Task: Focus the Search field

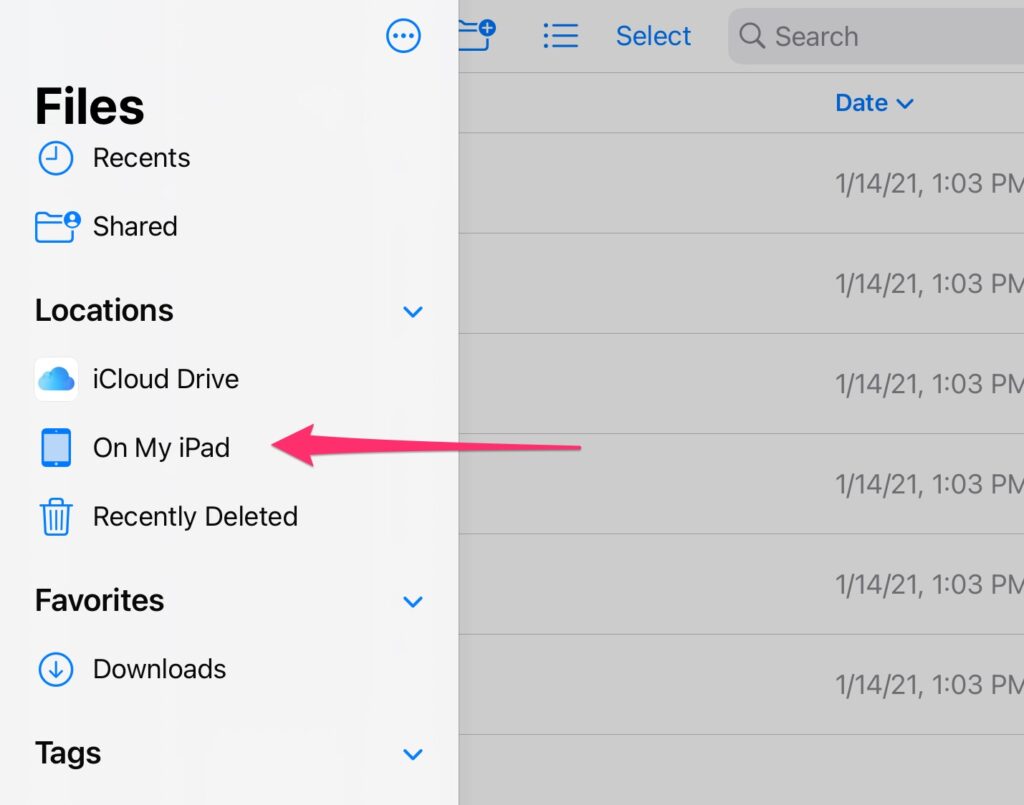Action: coord(876,36)
